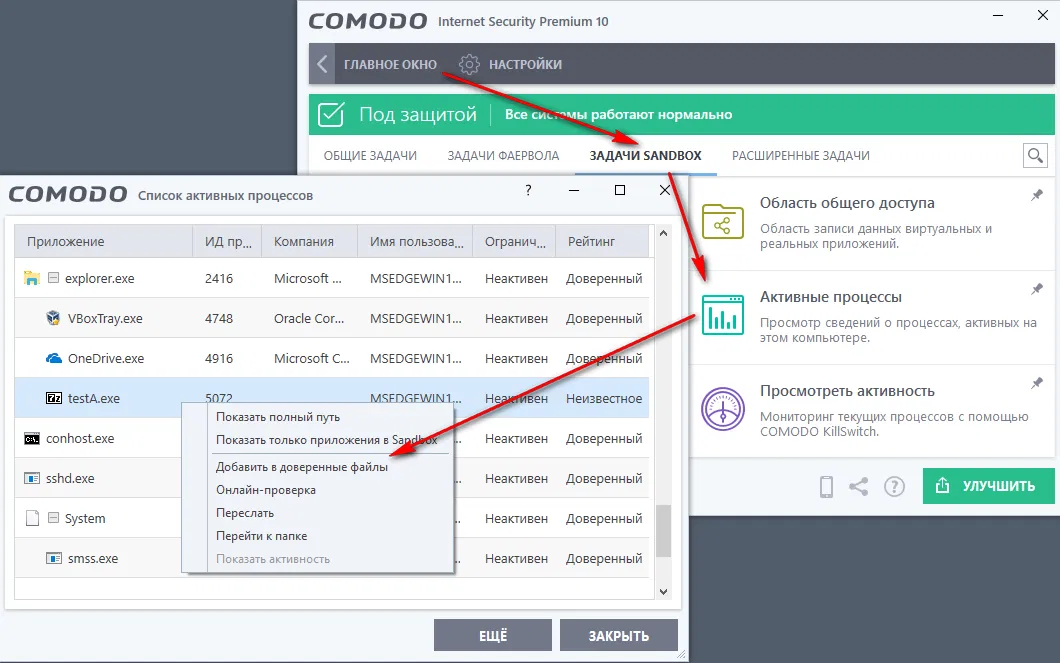Image resolution: width=1060 pixels, height=663 pixels.
Task: Choose Перейти к папке menu item
Action: tap(262, 536)
